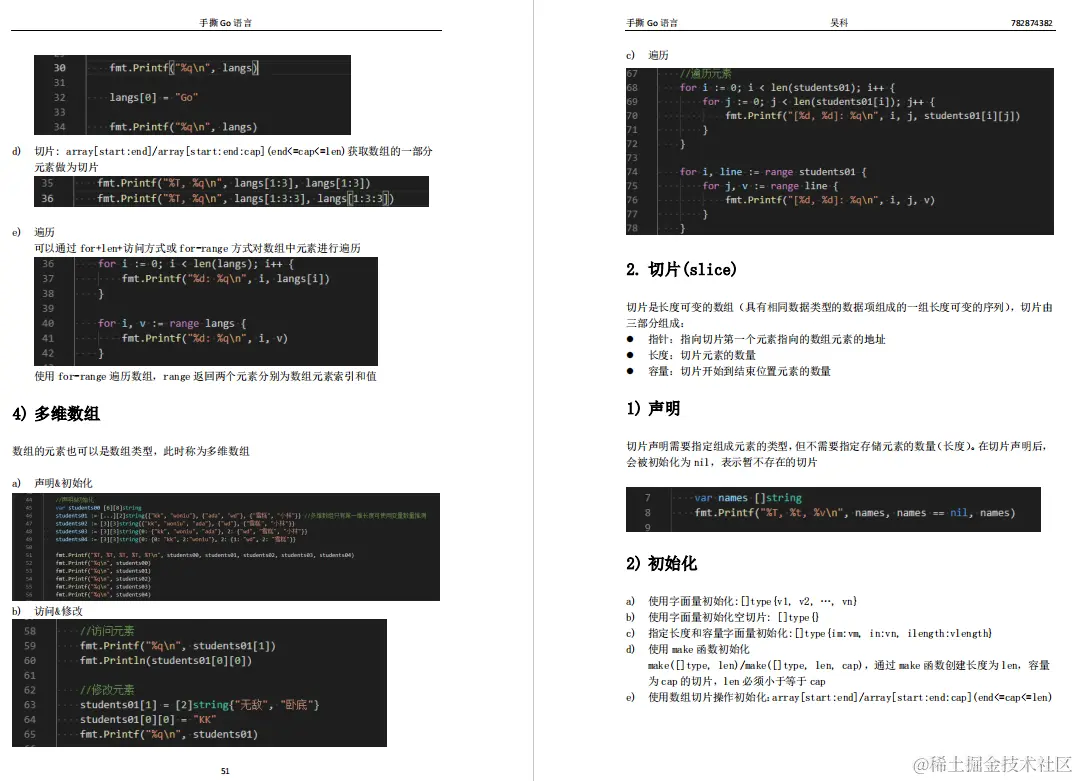Click the sentence '使用 for-range 遍历数组'

[x=205, y=376]
